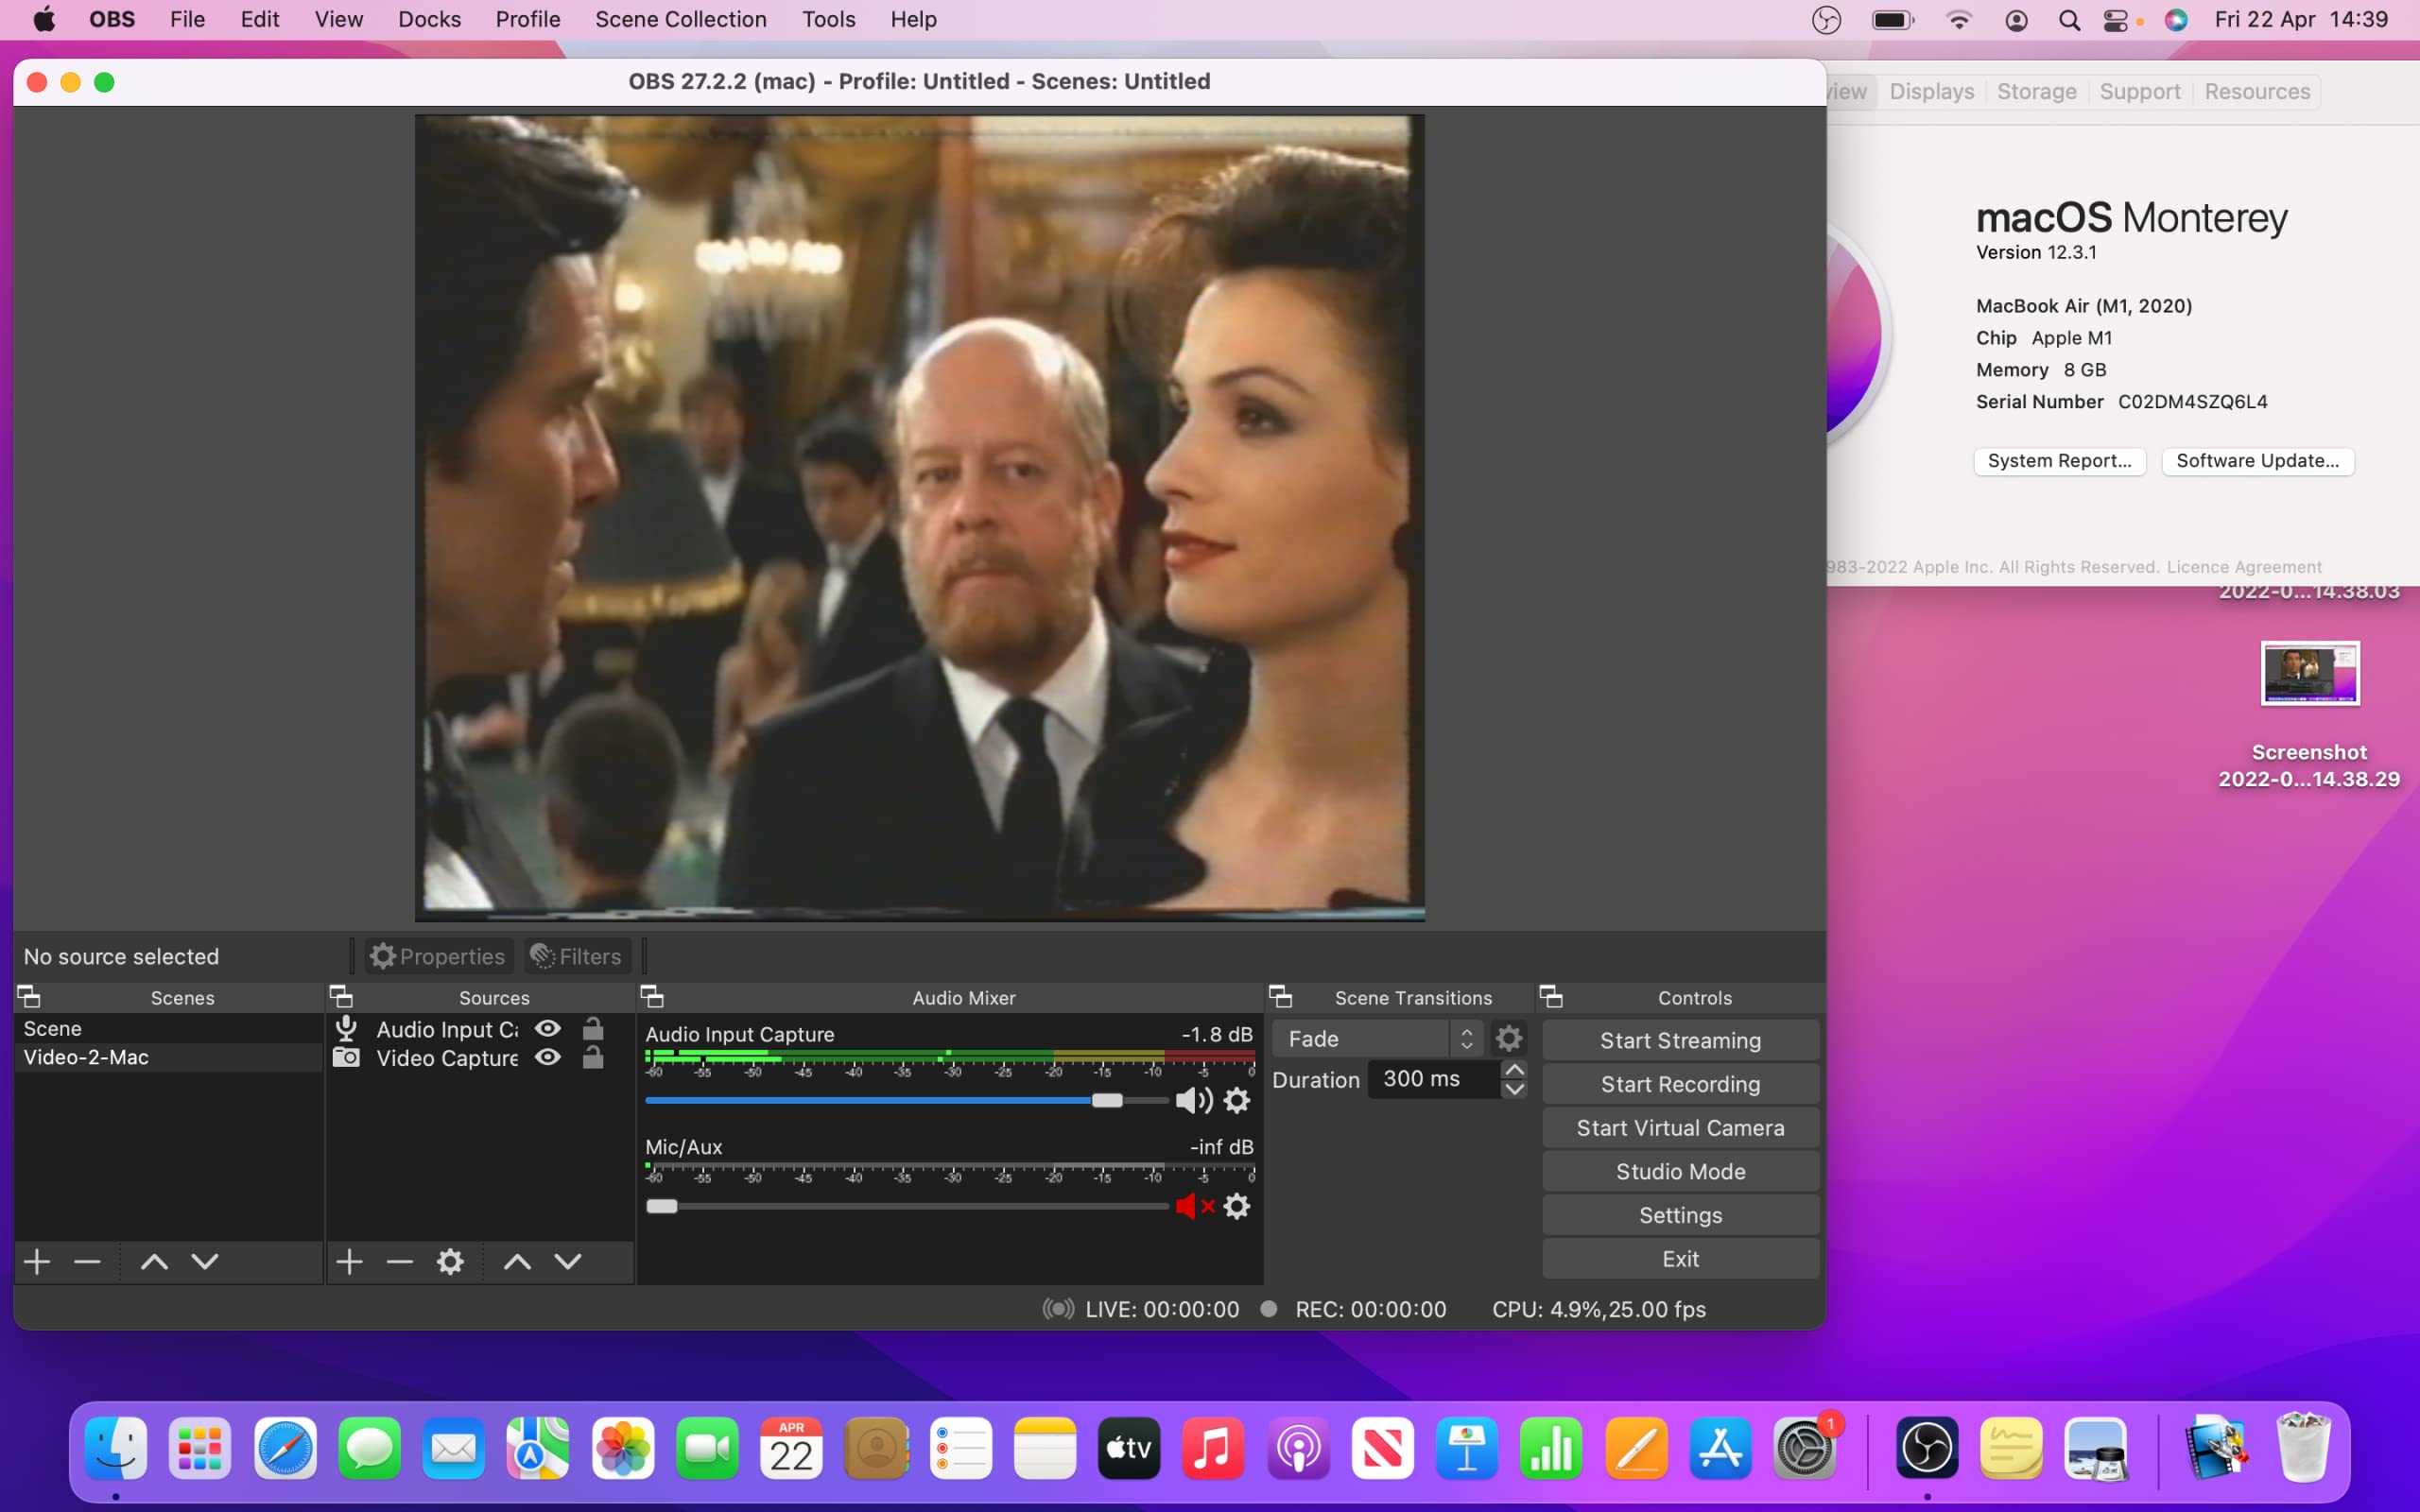Screen dimensions: 2420x1512
Task: Click Start Streaming
Action: pyautogui.click(x=1680, y=1040)
